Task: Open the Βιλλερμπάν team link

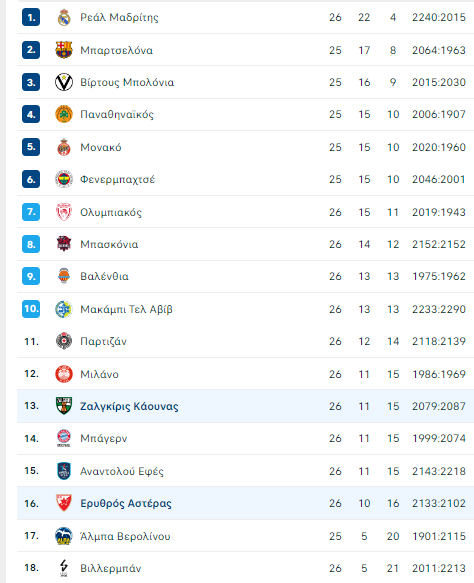Action: coord(111,568)
